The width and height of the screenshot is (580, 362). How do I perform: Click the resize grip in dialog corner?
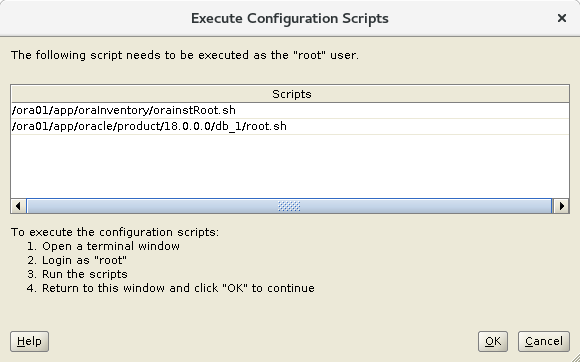pyautogui.click(x=575, y=357)
